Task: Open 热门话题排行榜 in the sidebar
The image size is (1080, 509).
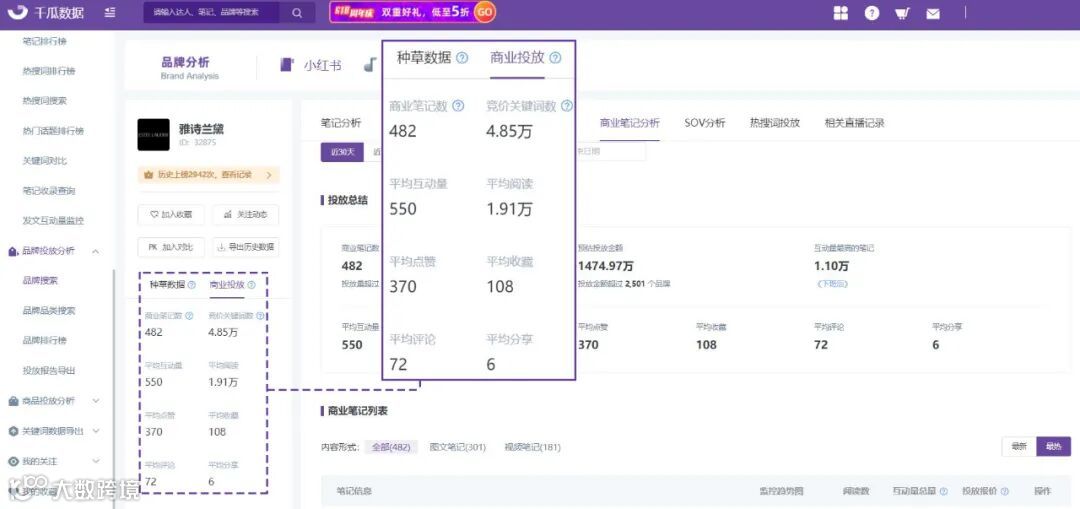Action: 53,131
